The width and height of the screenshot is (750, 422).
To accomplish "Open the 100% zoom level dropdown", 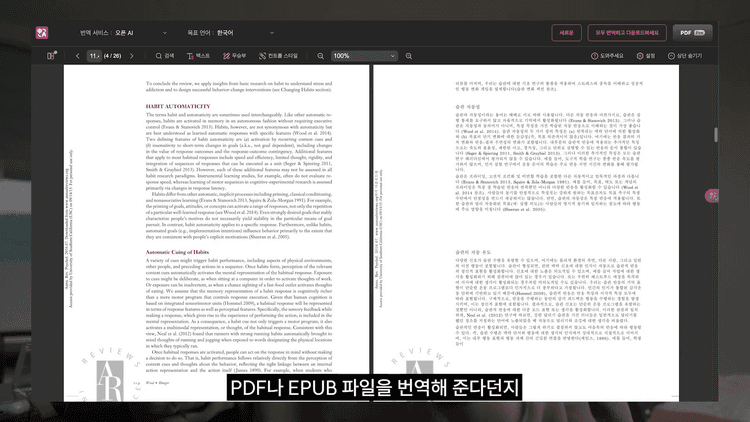I will [360, 56].
